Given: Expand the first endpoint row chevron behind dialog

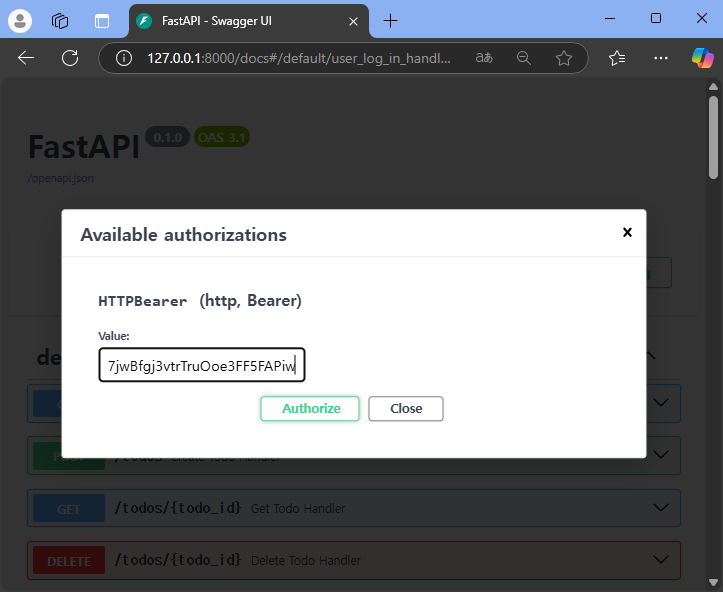Looking at the screenshot, I should pyautogui.click(x=661, y=403).
